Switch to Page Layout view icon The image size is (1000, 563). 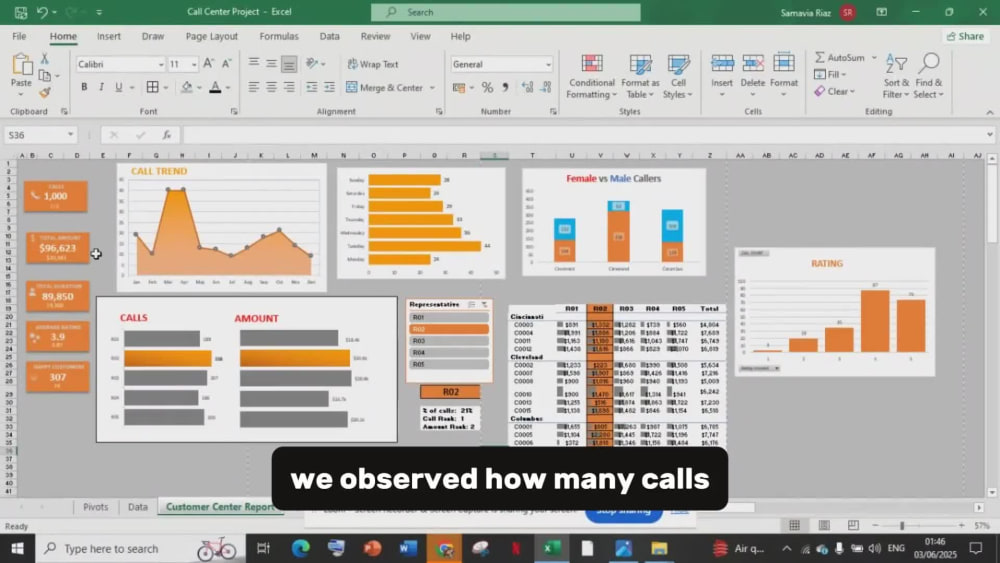pos(824,525)
